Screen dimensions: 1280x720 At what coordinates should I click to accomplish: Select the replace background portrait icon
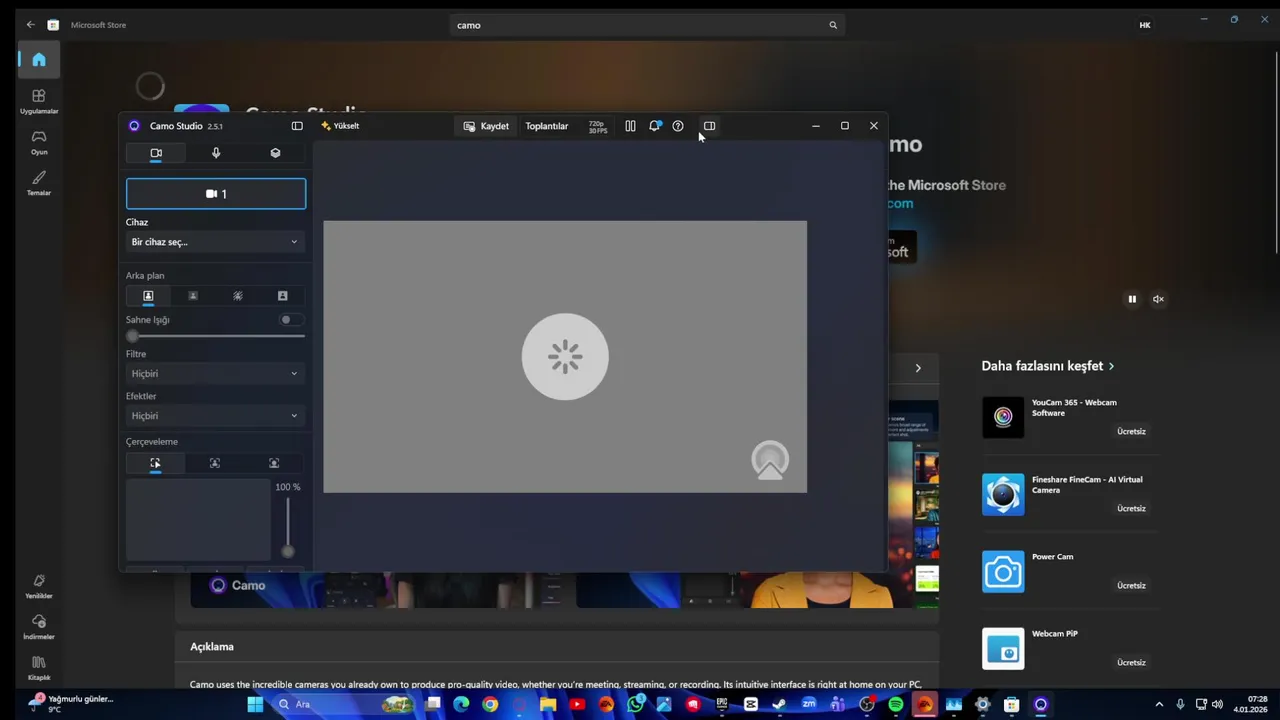(x=282, y=296)
